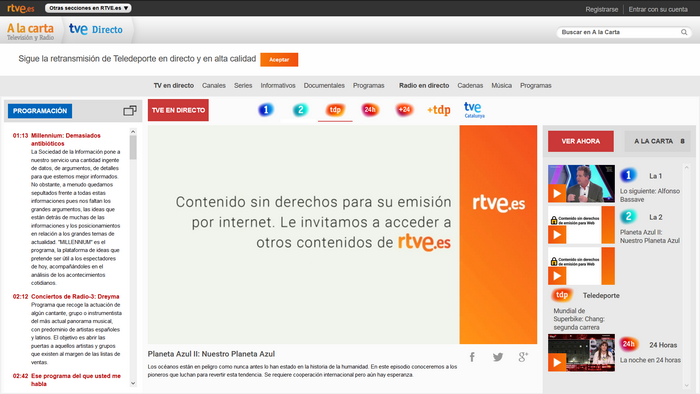Click 'Planeta Azul II' title below player
The image size is (700, 394).
click(211, 354)
